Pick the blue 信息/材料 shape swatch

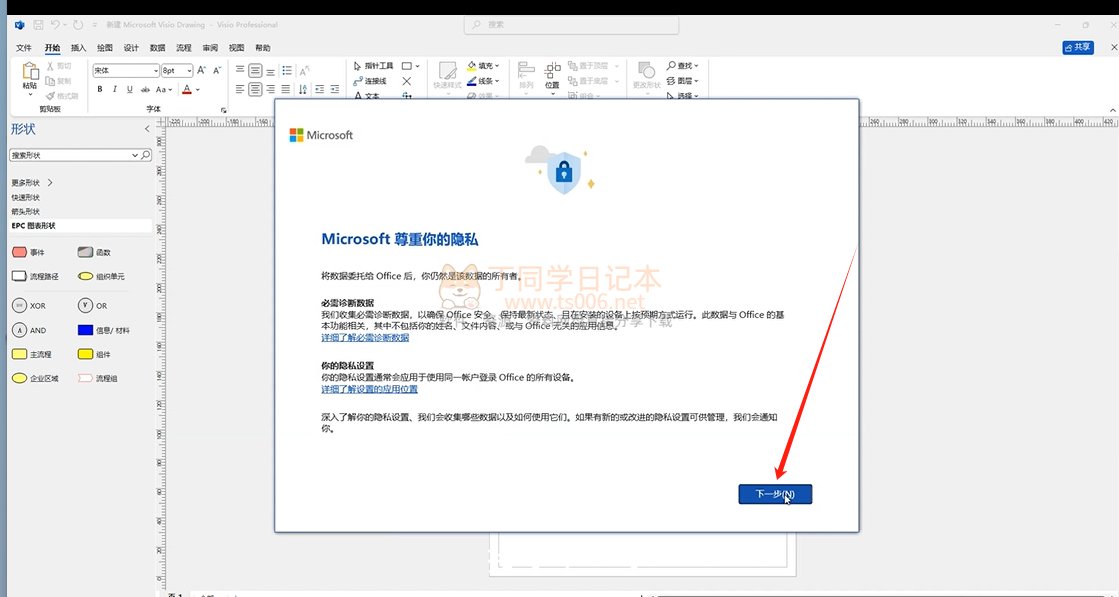pos(85,330)
